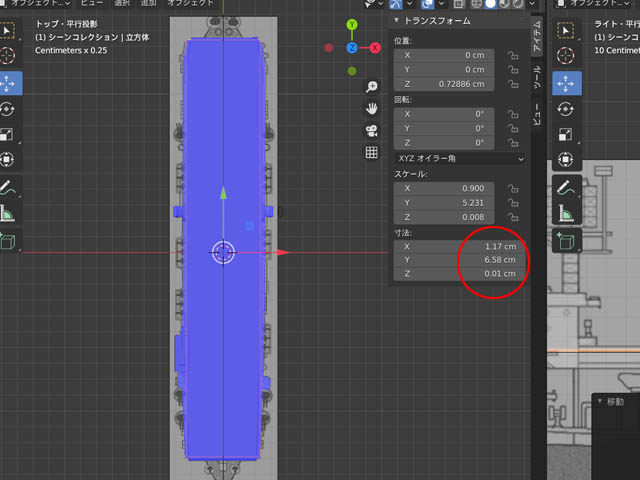Open the オブジェクト header menu
This screenshot has height=480, width=640.
pos(190,3)
